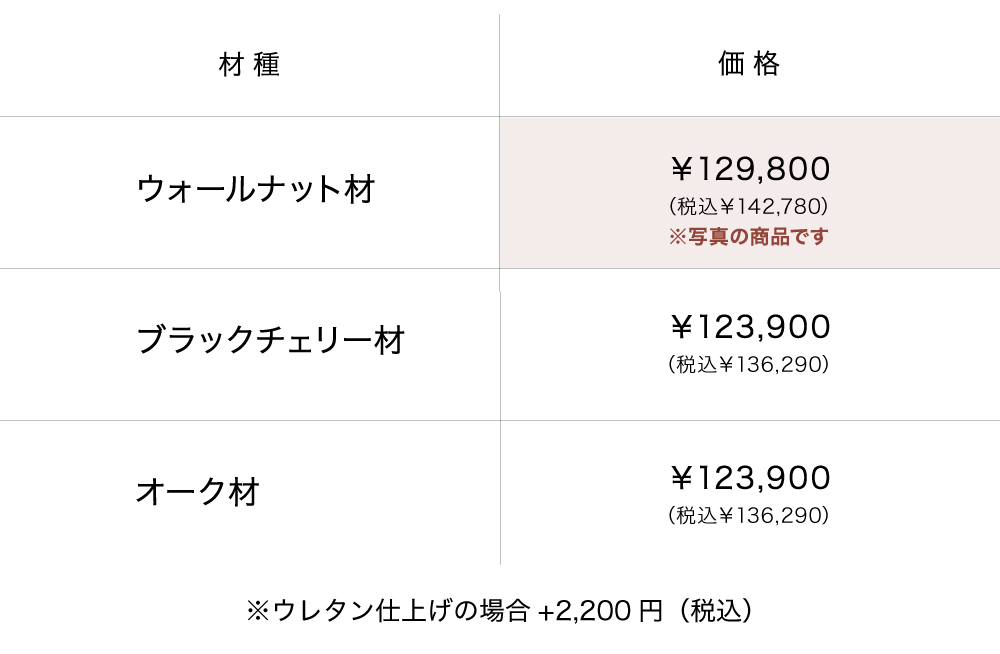The height and width of the screenshot is (654, 1000).
Task: Click the ¥129,800 walnut price
Action: tap(750, 169)
